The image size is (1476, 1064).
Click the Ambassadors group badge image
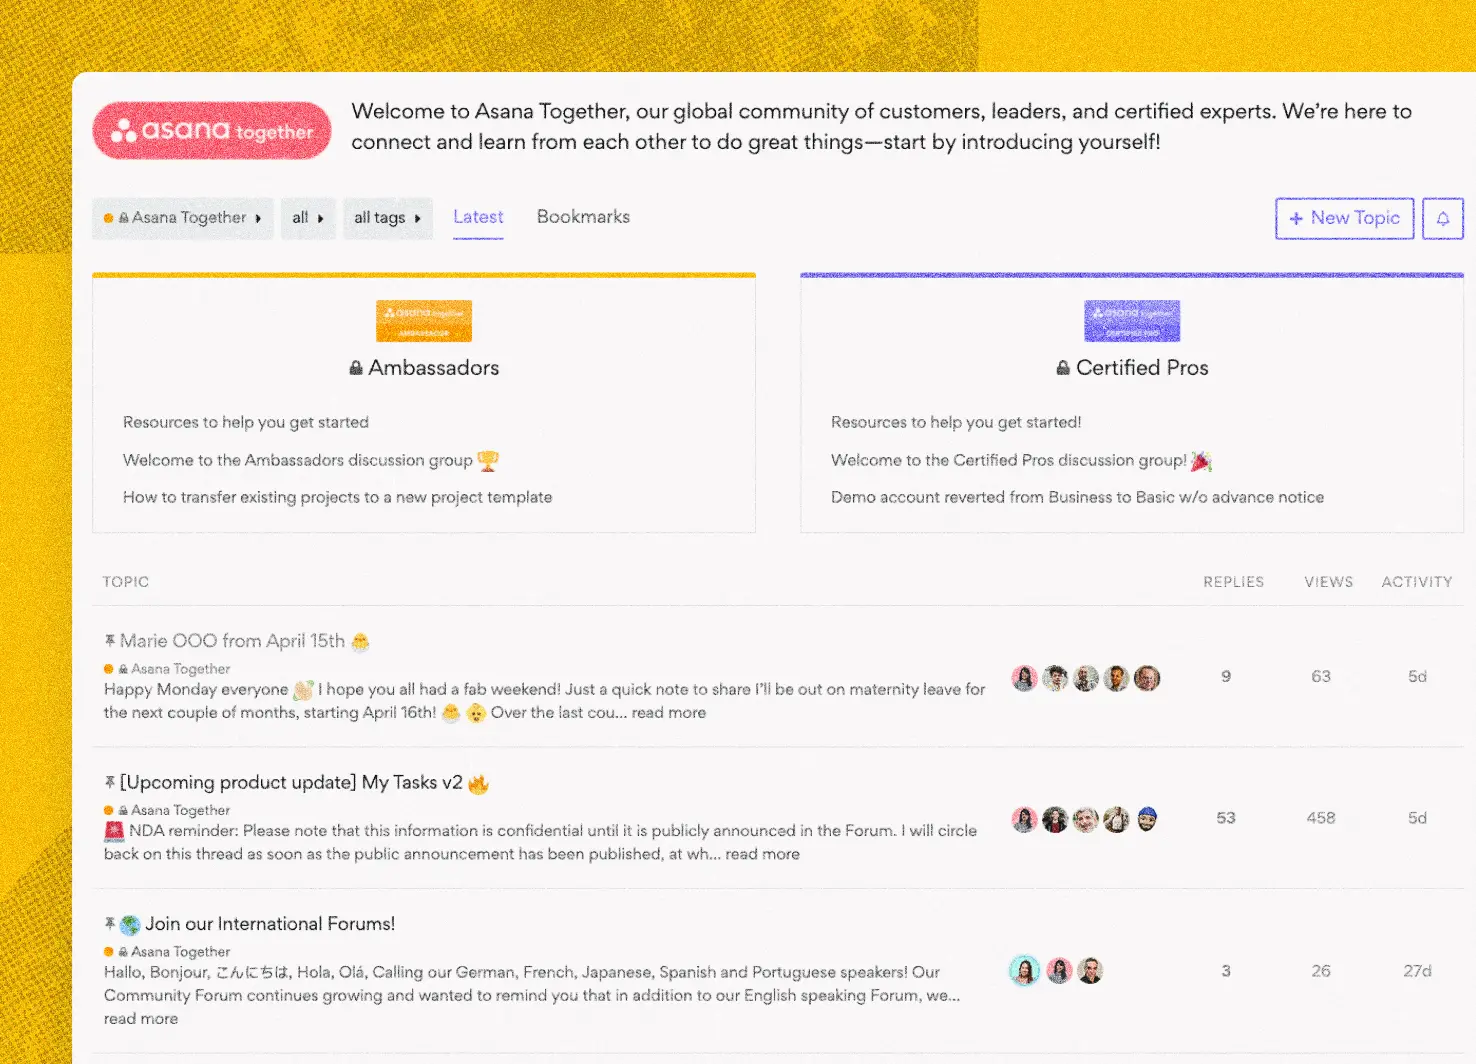[x=423, y=321]
